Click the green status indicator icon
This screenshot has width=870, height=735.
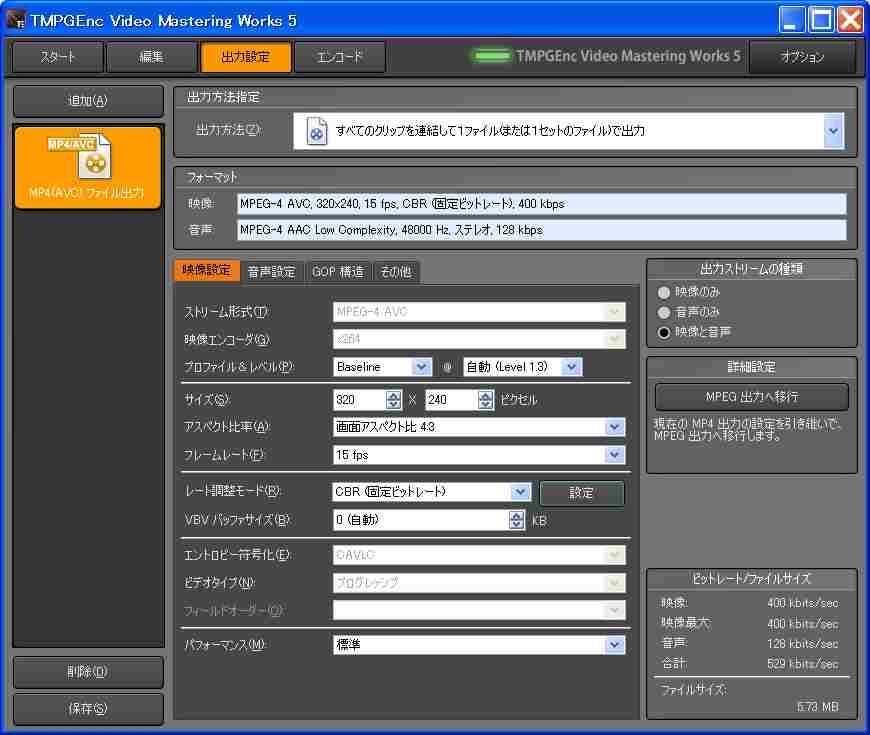tap(490, 57)
